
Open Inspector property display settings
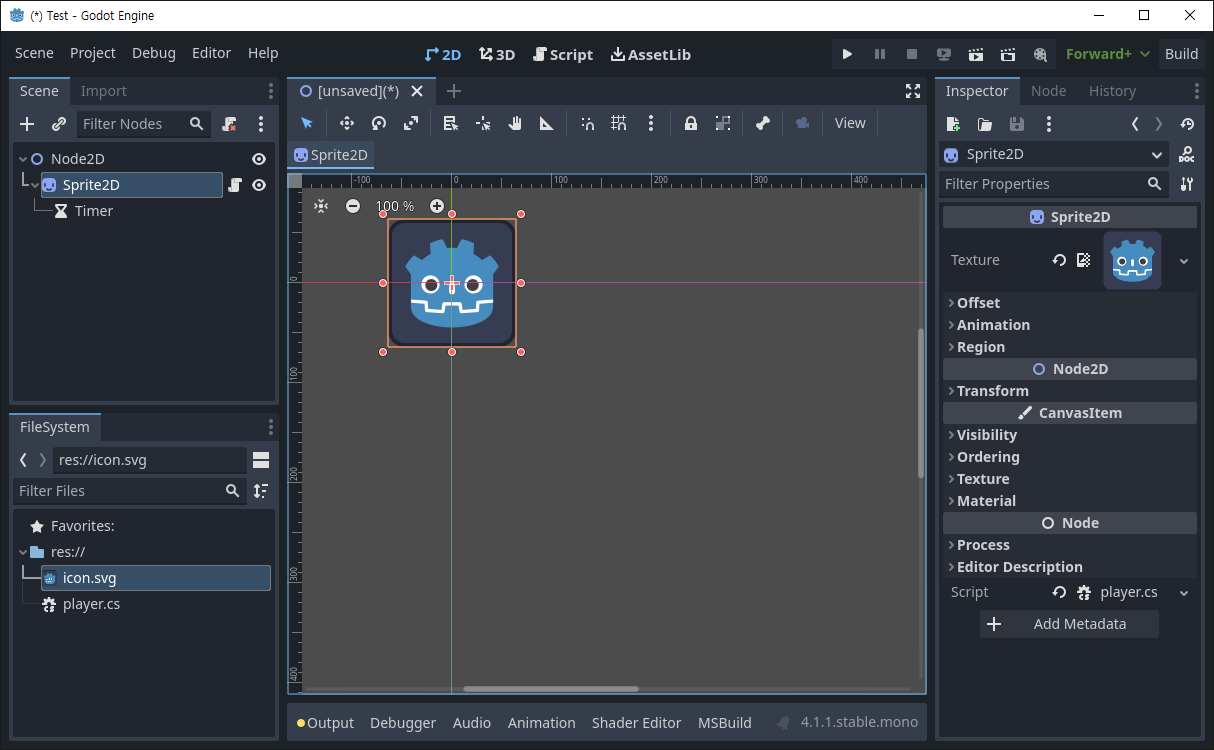pyautogui.click(x=1187, y=184)
